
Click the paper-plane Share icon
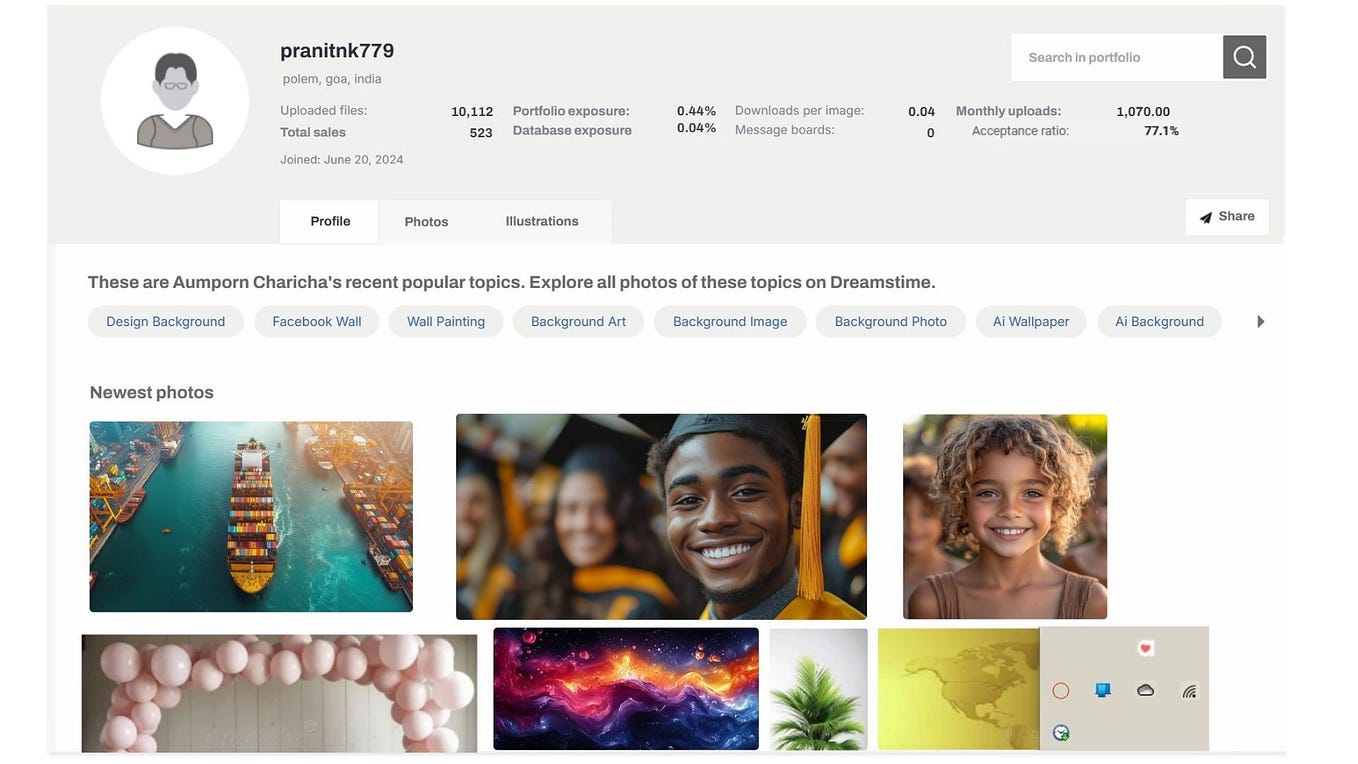[1206, 217]
